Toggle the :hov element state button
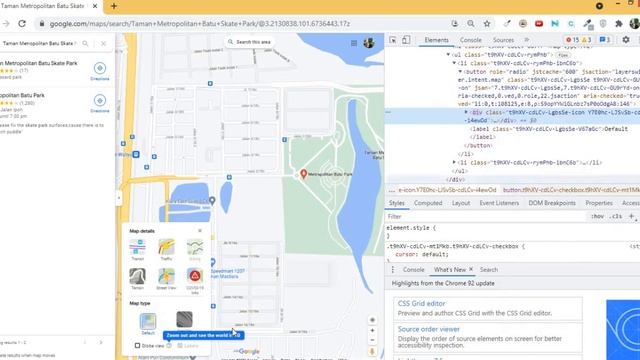Image resolution: width=640 pixels, height=360 pixels. 597,217
